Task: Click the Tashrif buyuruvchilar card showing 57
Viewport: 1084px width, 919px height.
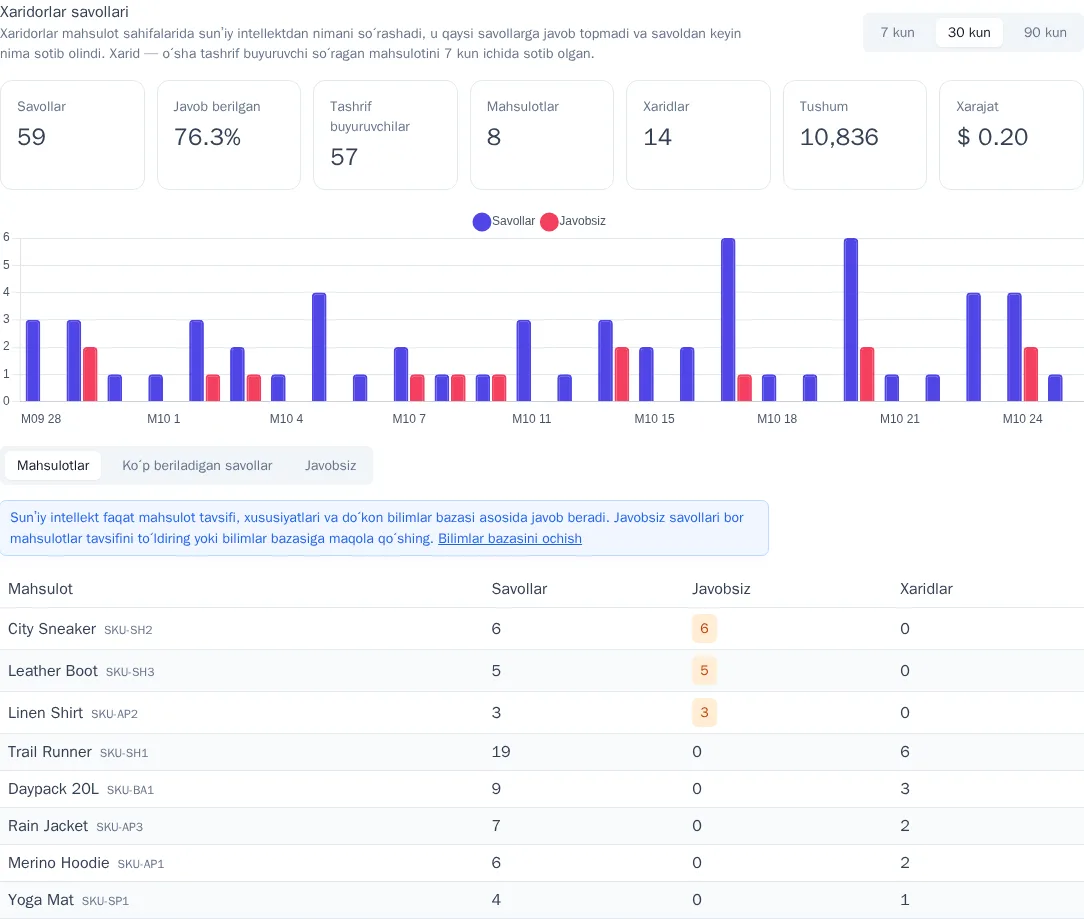Action: pos(385,135)
